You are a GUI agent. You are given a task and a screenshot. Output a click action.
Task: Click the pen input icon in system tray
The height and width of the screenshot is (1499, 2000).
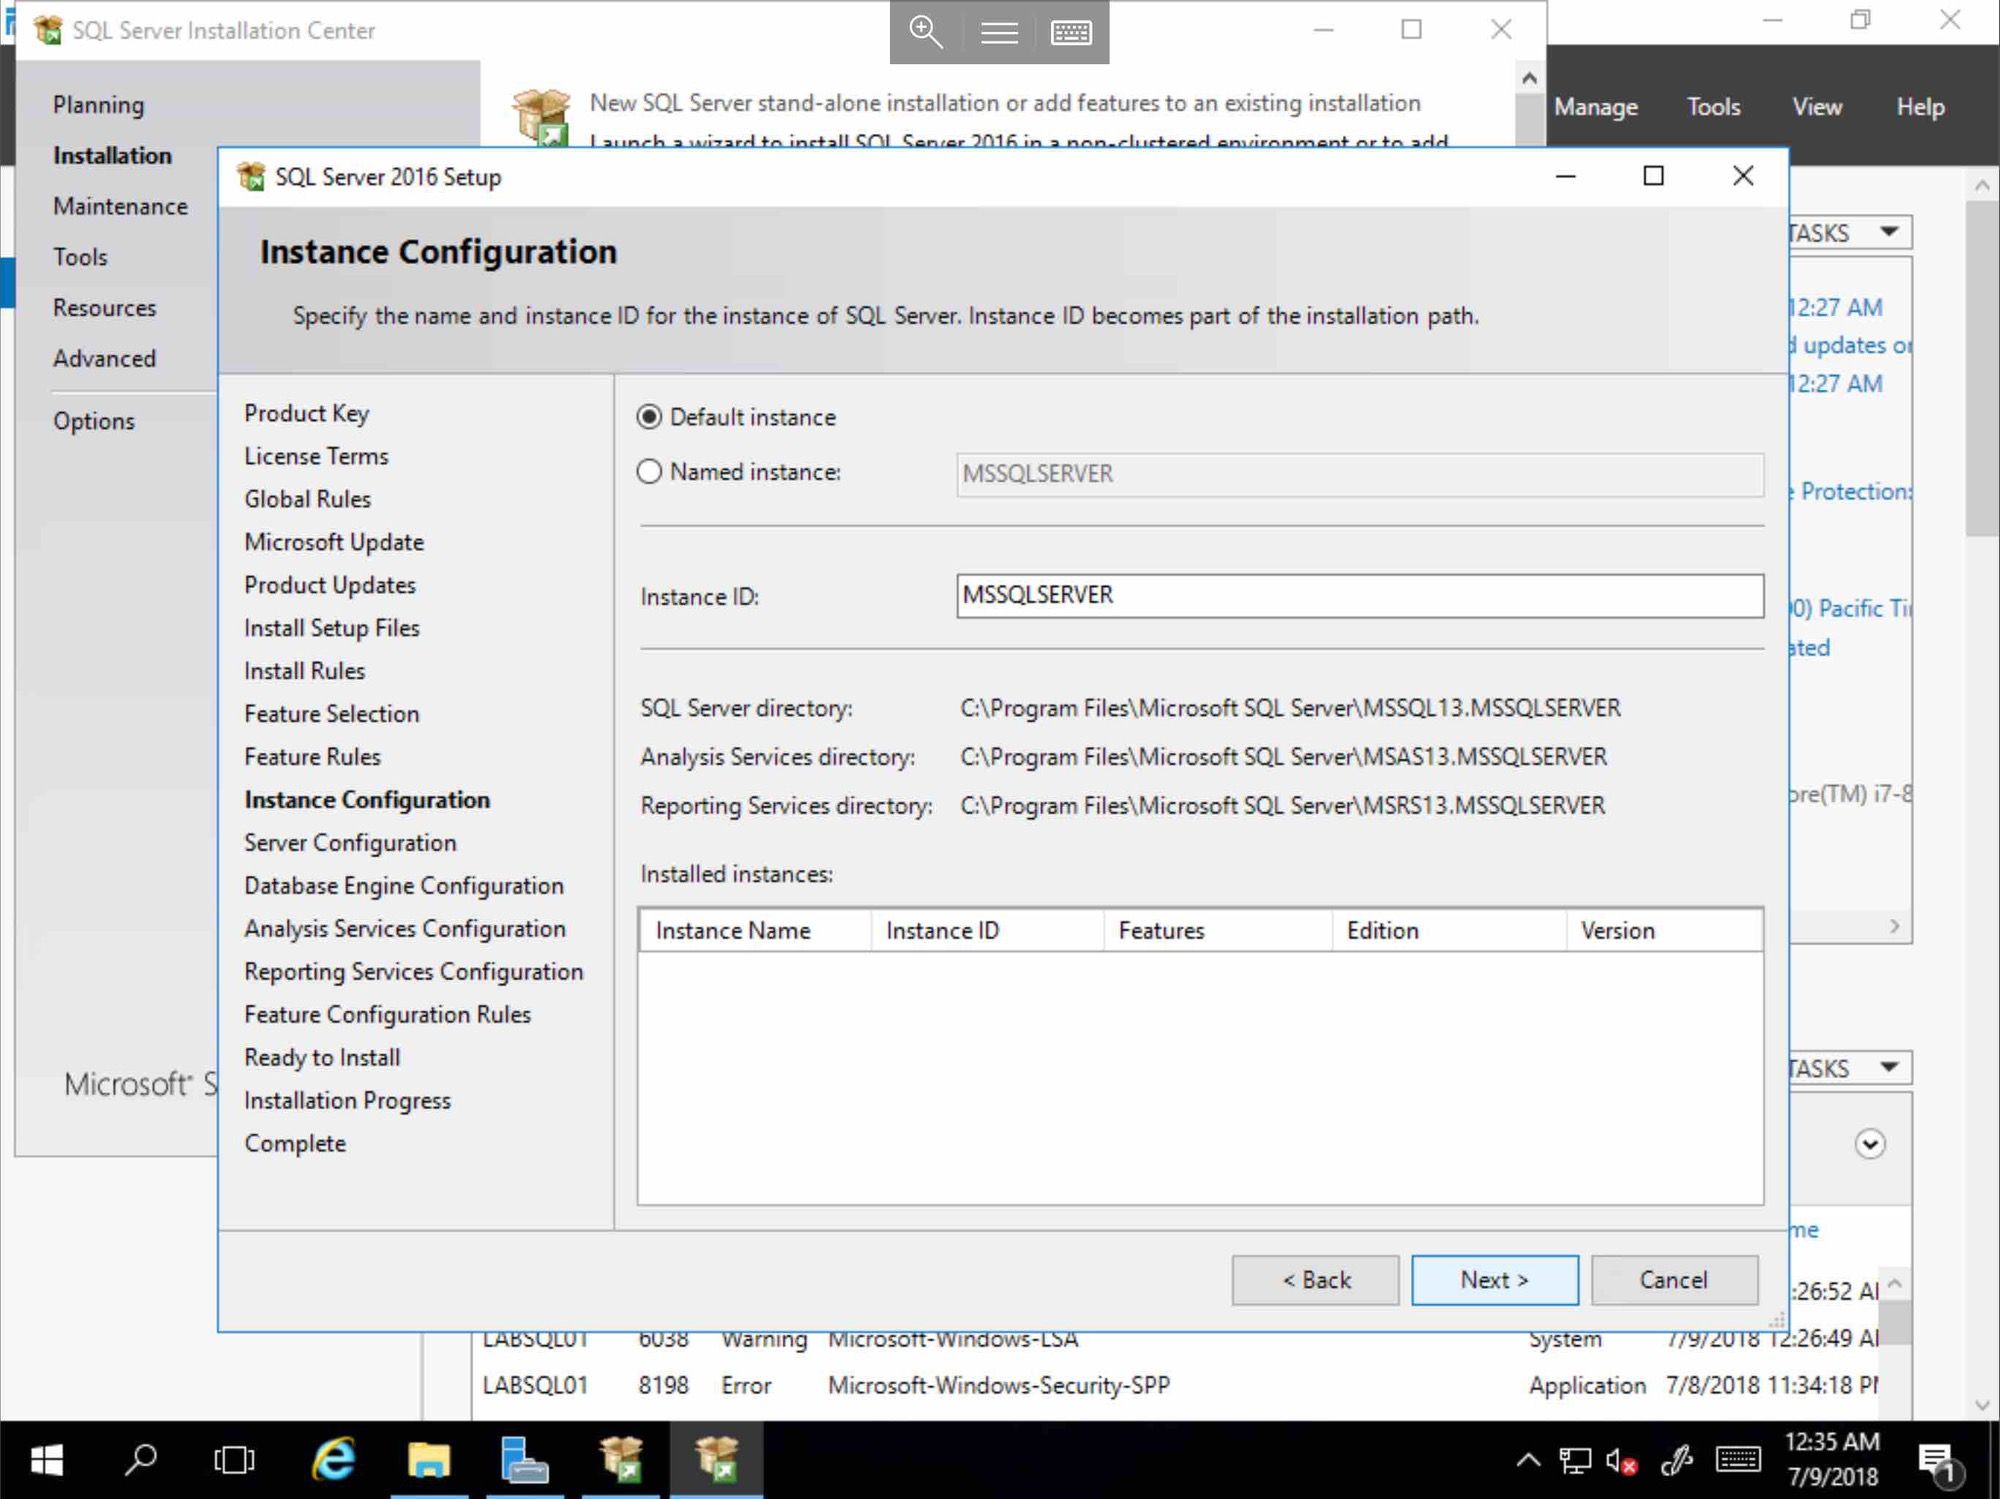pos(1677,1462)
